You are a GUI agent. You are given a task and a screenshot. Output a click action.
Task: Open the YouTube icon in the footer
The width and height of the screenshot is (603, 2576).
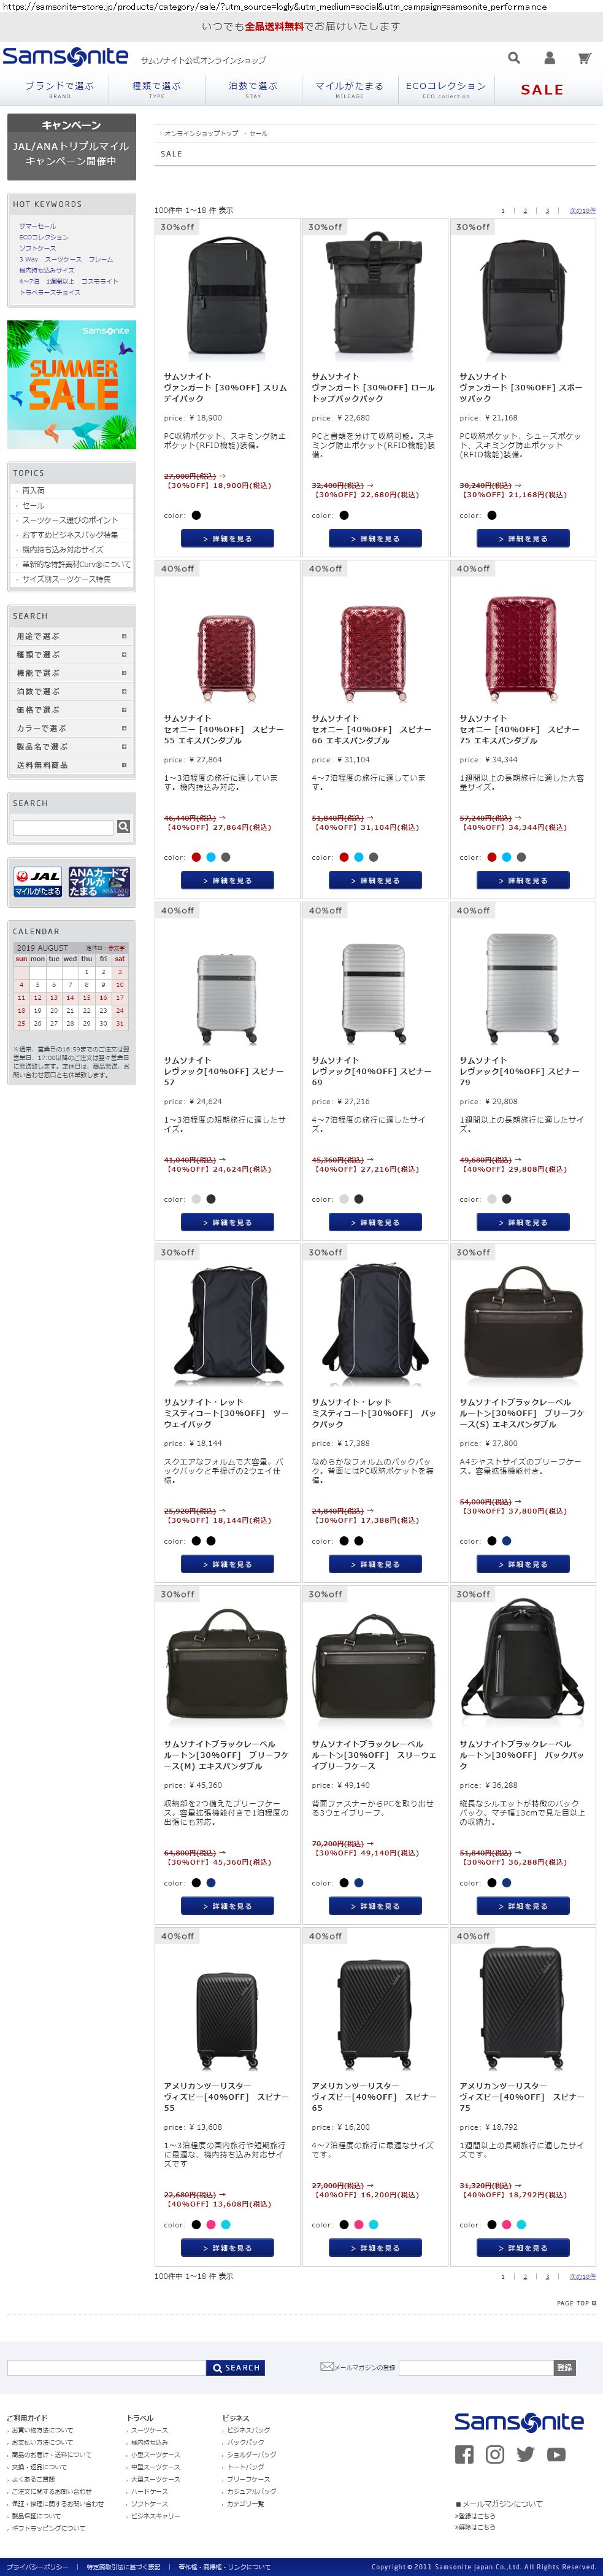[x=557, y=2454]
